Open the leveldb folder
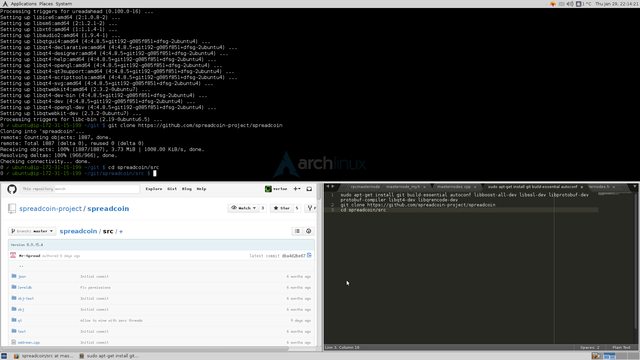This screenshot has width=640, height=360. tap(24, 288)
